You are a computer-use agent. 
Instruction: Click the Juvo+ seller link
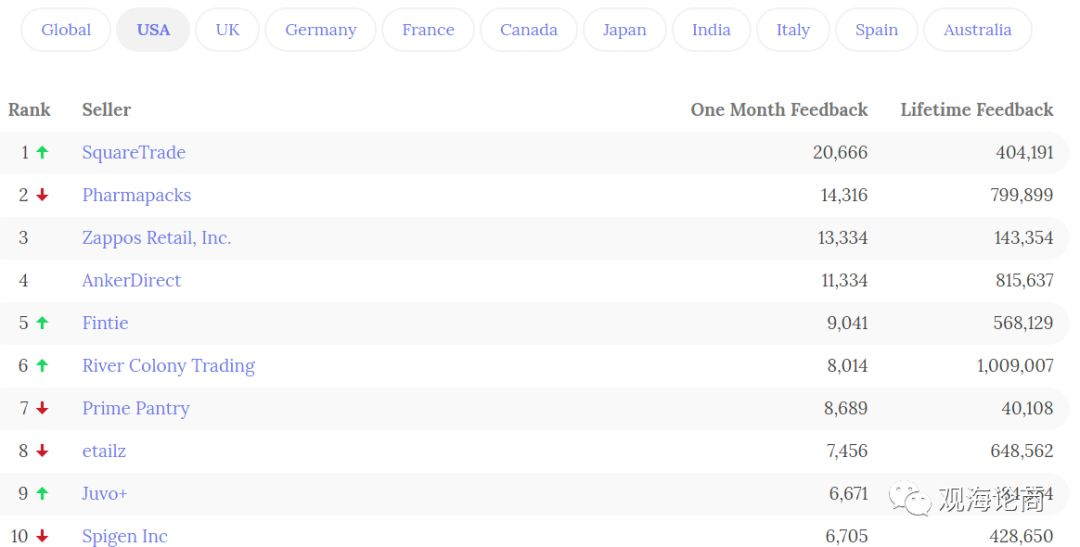click(104, 494)
